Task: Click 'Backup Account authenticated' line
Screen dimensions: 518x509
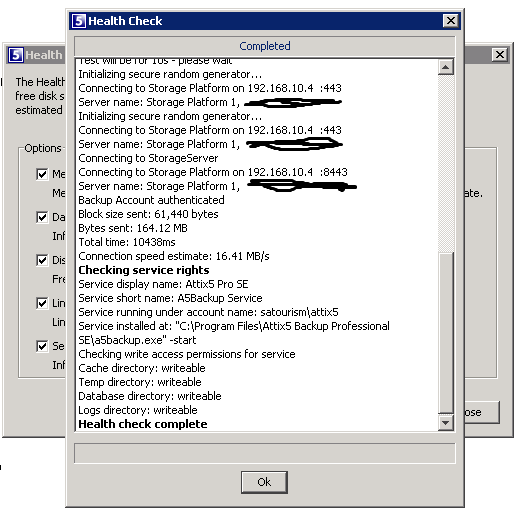Action: [x=151, y=200]
